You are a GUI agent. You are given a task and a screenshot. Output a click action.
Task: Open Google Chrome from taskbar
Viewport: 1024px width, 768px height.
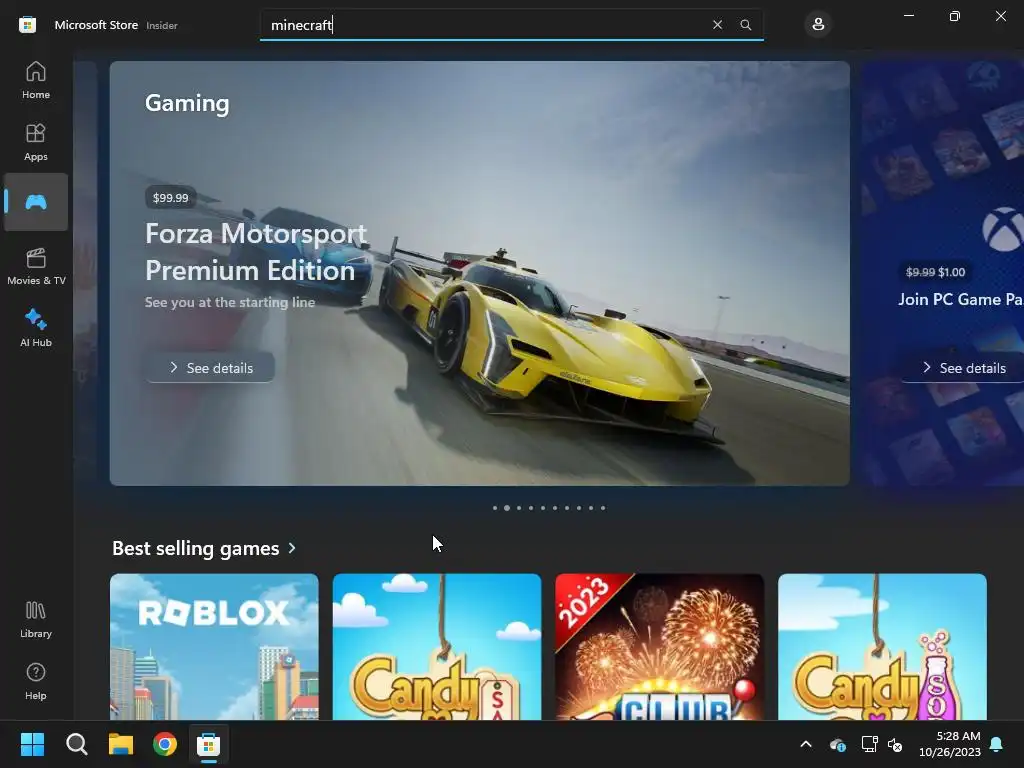tap(165, 744)
